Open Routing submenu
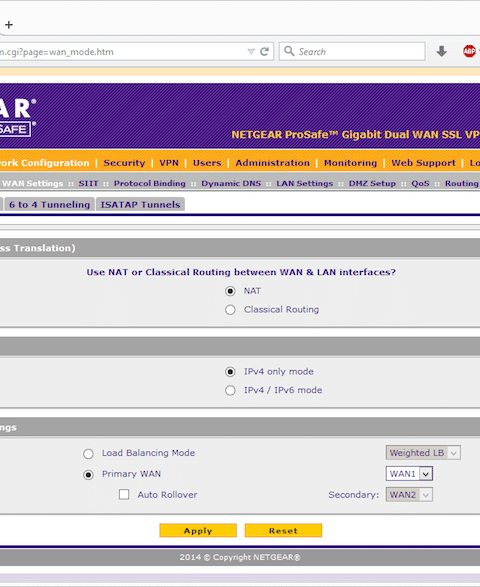 462,183
